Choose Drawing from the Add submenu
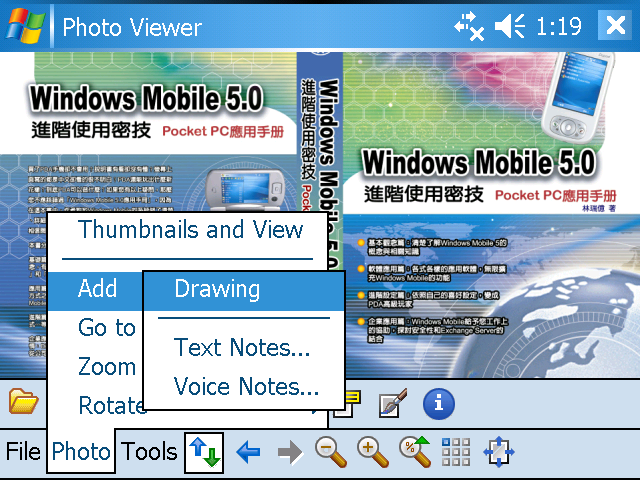 [x=244, y=289]
